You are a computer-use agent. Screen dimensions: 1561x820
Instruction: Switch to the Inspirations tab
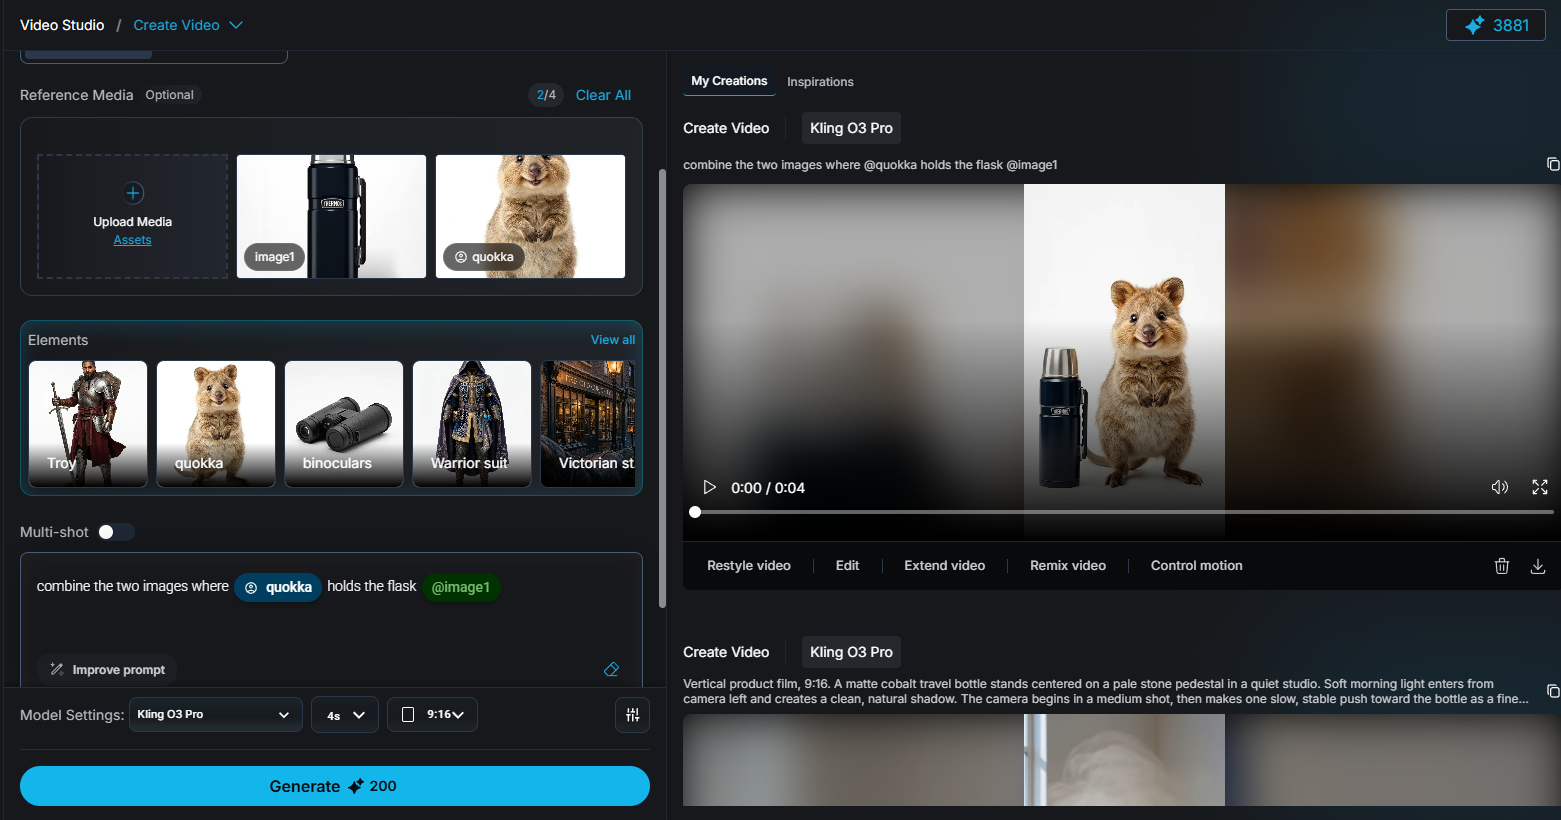(x=820, y=82)
